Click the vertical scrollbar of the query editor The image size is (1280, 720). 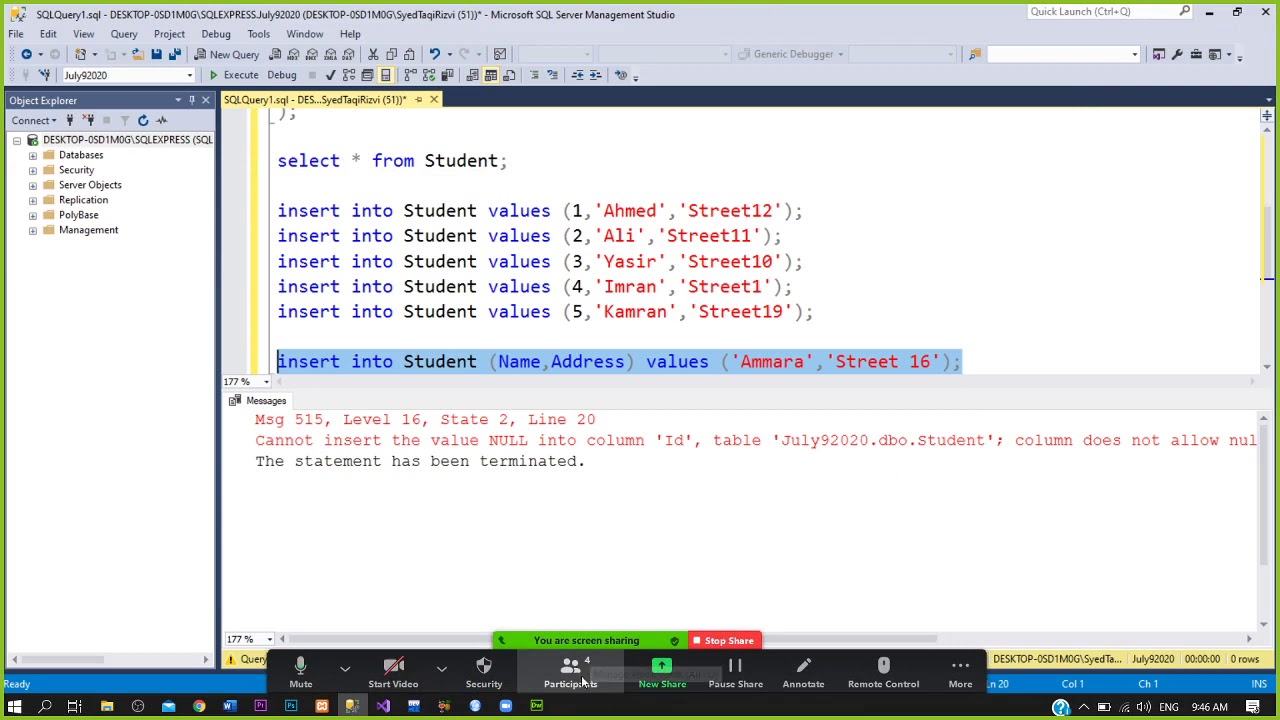pos(1267,240)
